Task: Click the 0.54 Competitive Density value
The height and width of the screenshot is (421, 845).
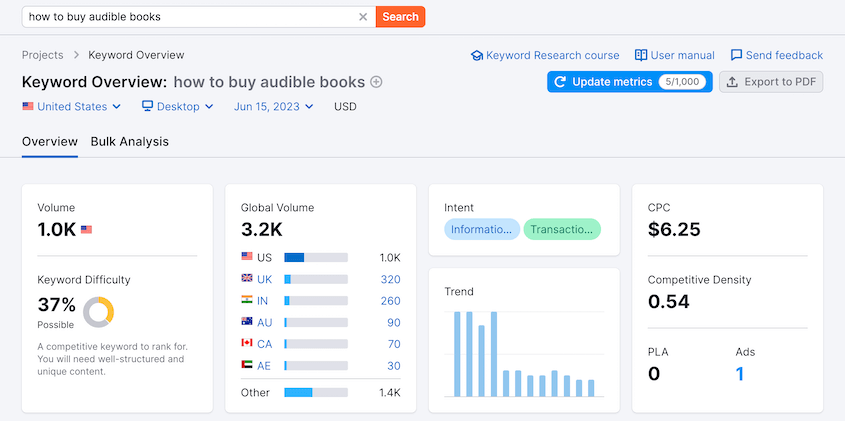Action: point(669,302)
